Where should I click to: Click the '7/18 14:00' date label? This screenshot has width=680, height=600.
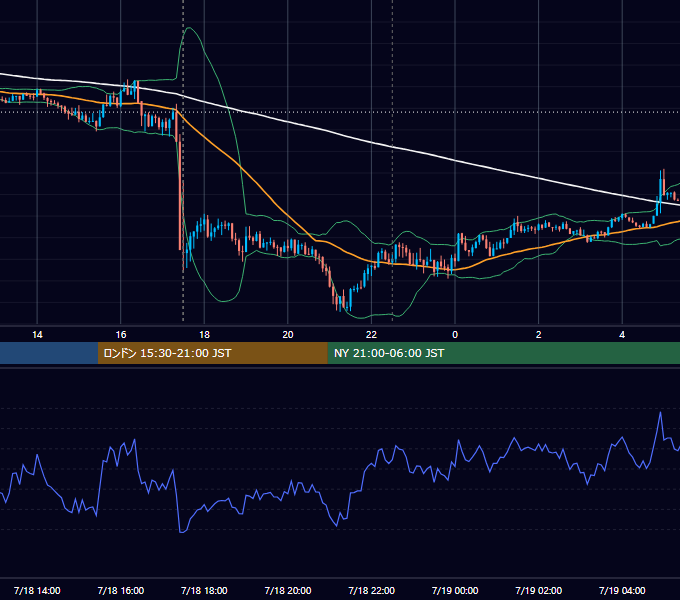point(37,590)
